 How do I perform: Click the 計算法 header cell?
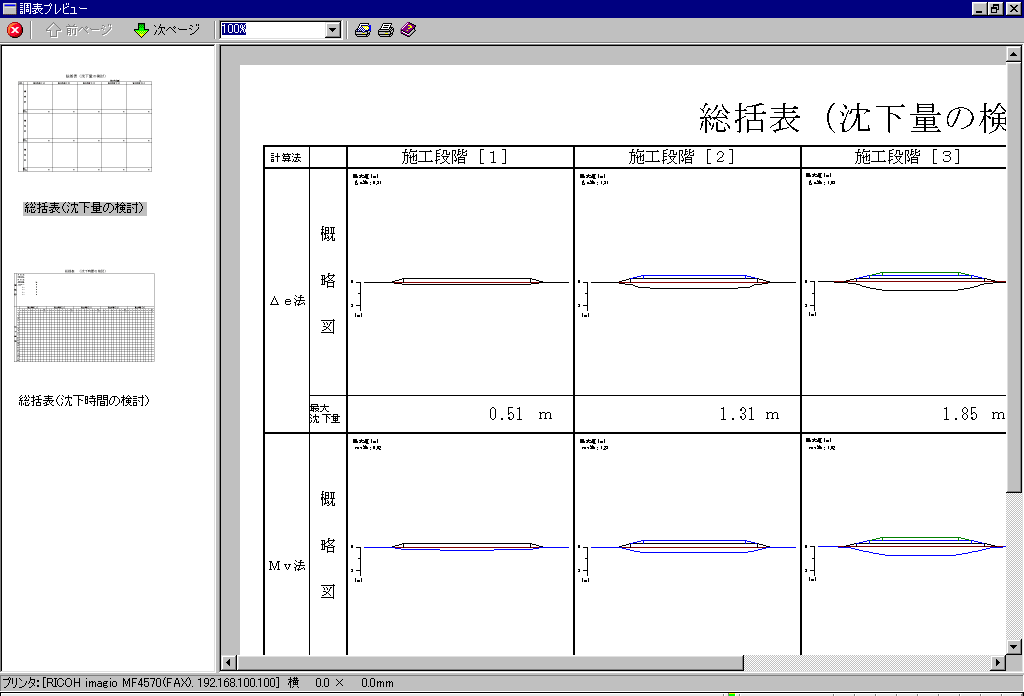pyautogui.click(x=286, y=157)
